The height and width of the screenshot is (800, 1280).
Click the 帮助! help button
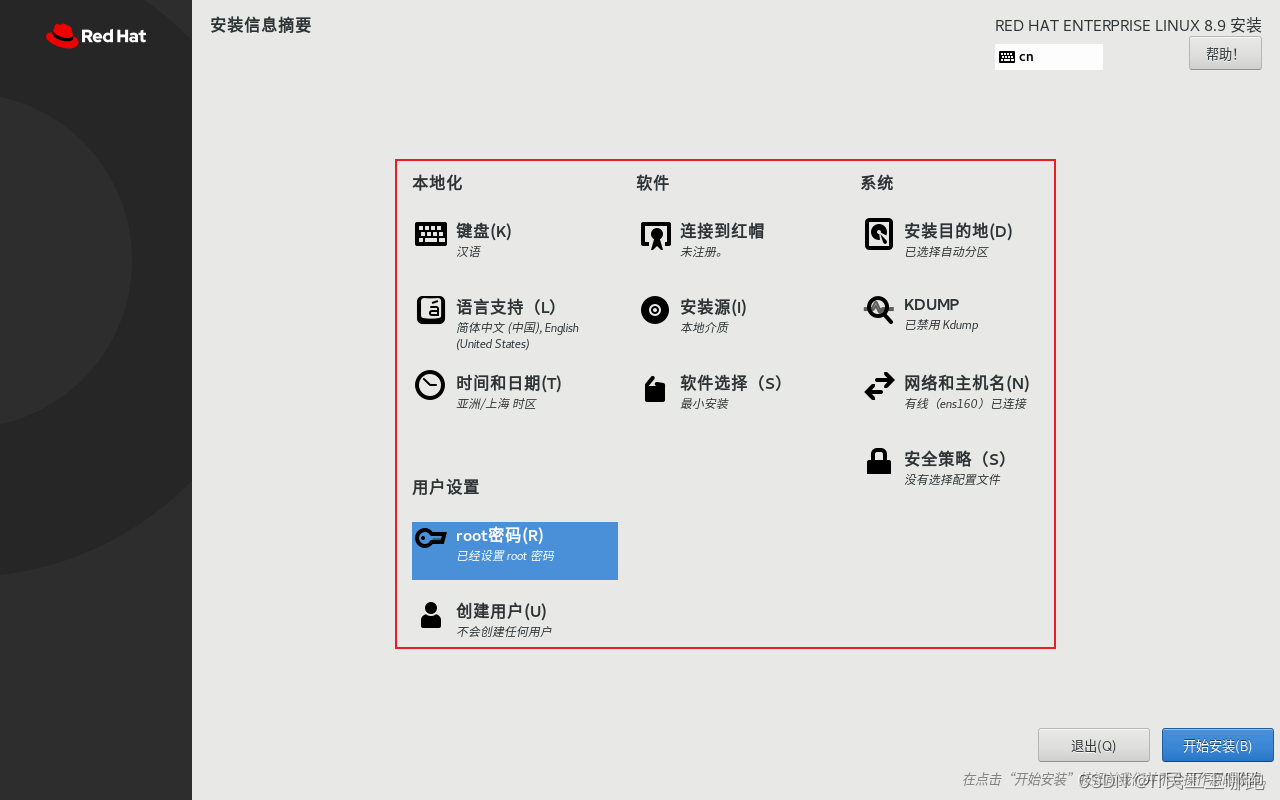click(x=1225, y=54)
